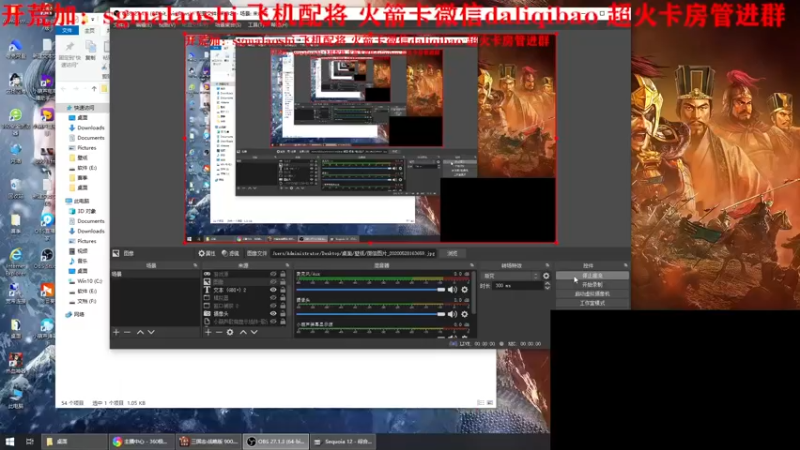Go up one folder level in File Explorer
Viewport: 800px width, 450px height.
[x=94, y=88]
